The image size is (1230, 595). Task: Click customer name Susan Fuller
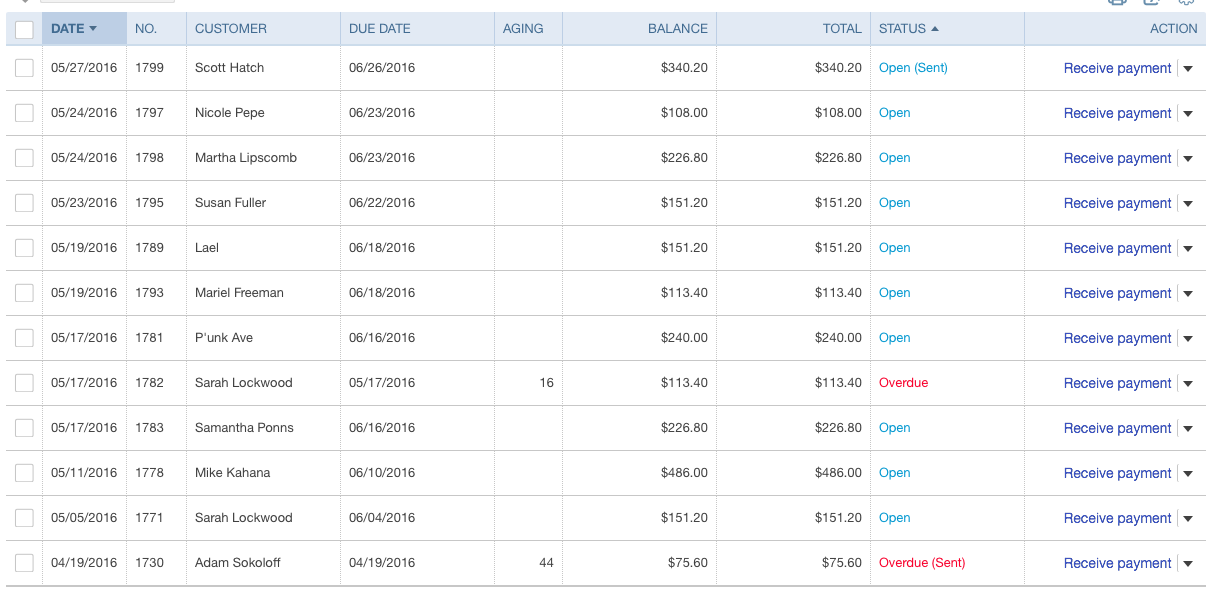tap(231, 203)
